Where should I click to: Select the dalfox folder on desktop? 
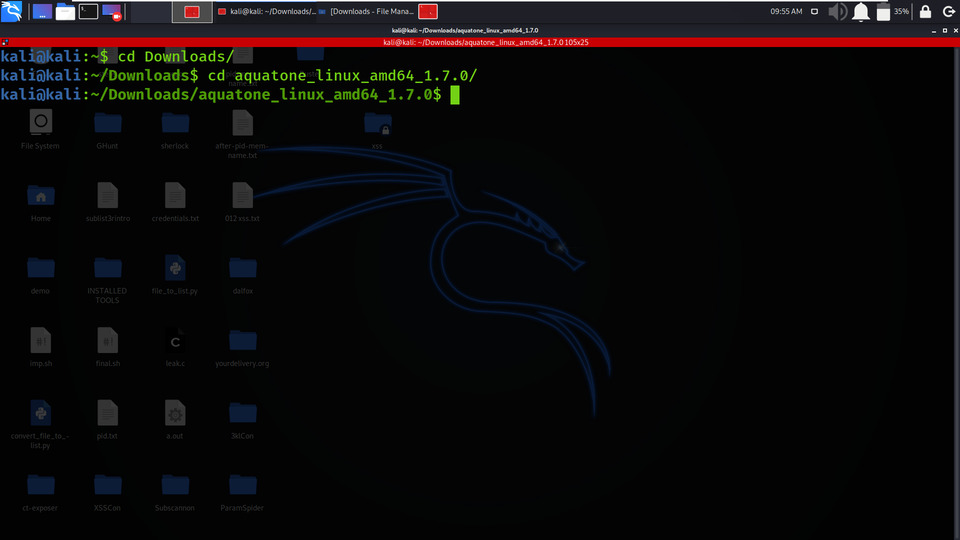(243, 275)
